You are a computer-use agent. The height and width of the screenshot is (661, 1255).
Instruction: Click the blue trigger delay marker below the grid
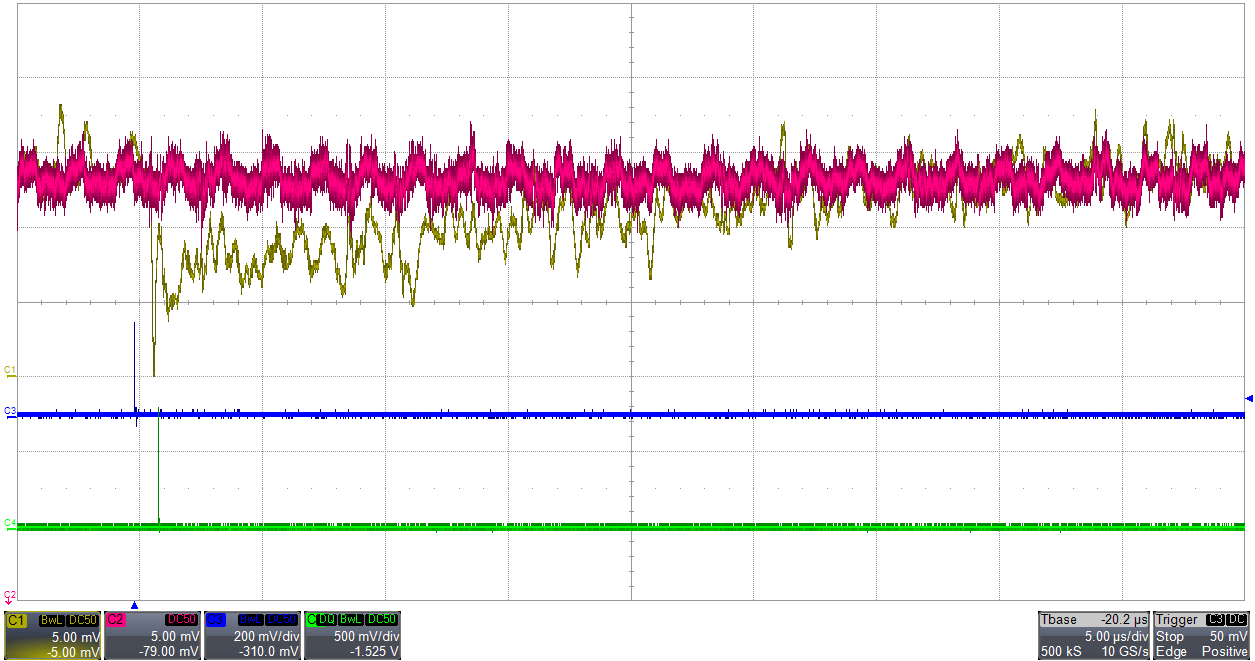[x=134, y=605]
